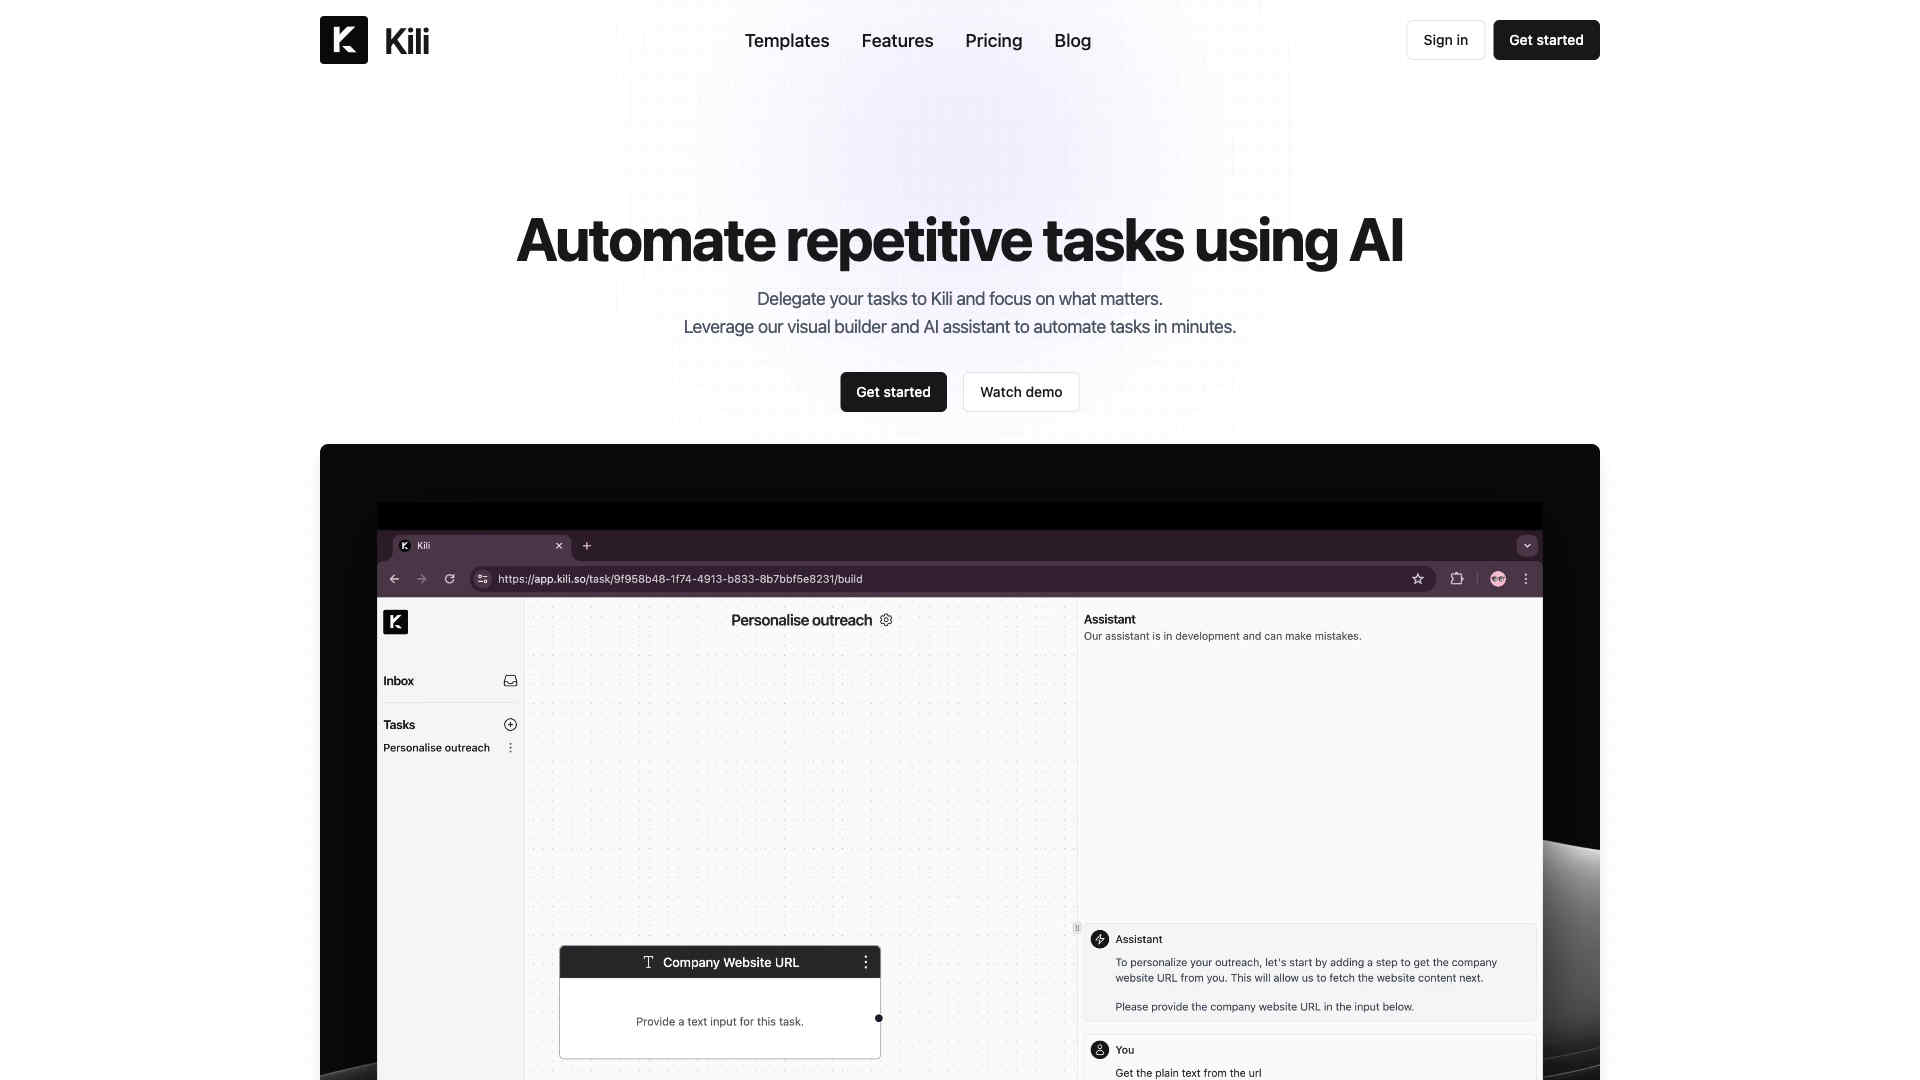1920x1080 pixels.
Task: Click the more options icon on Personalise outreach task
Action: coord(510,748)
